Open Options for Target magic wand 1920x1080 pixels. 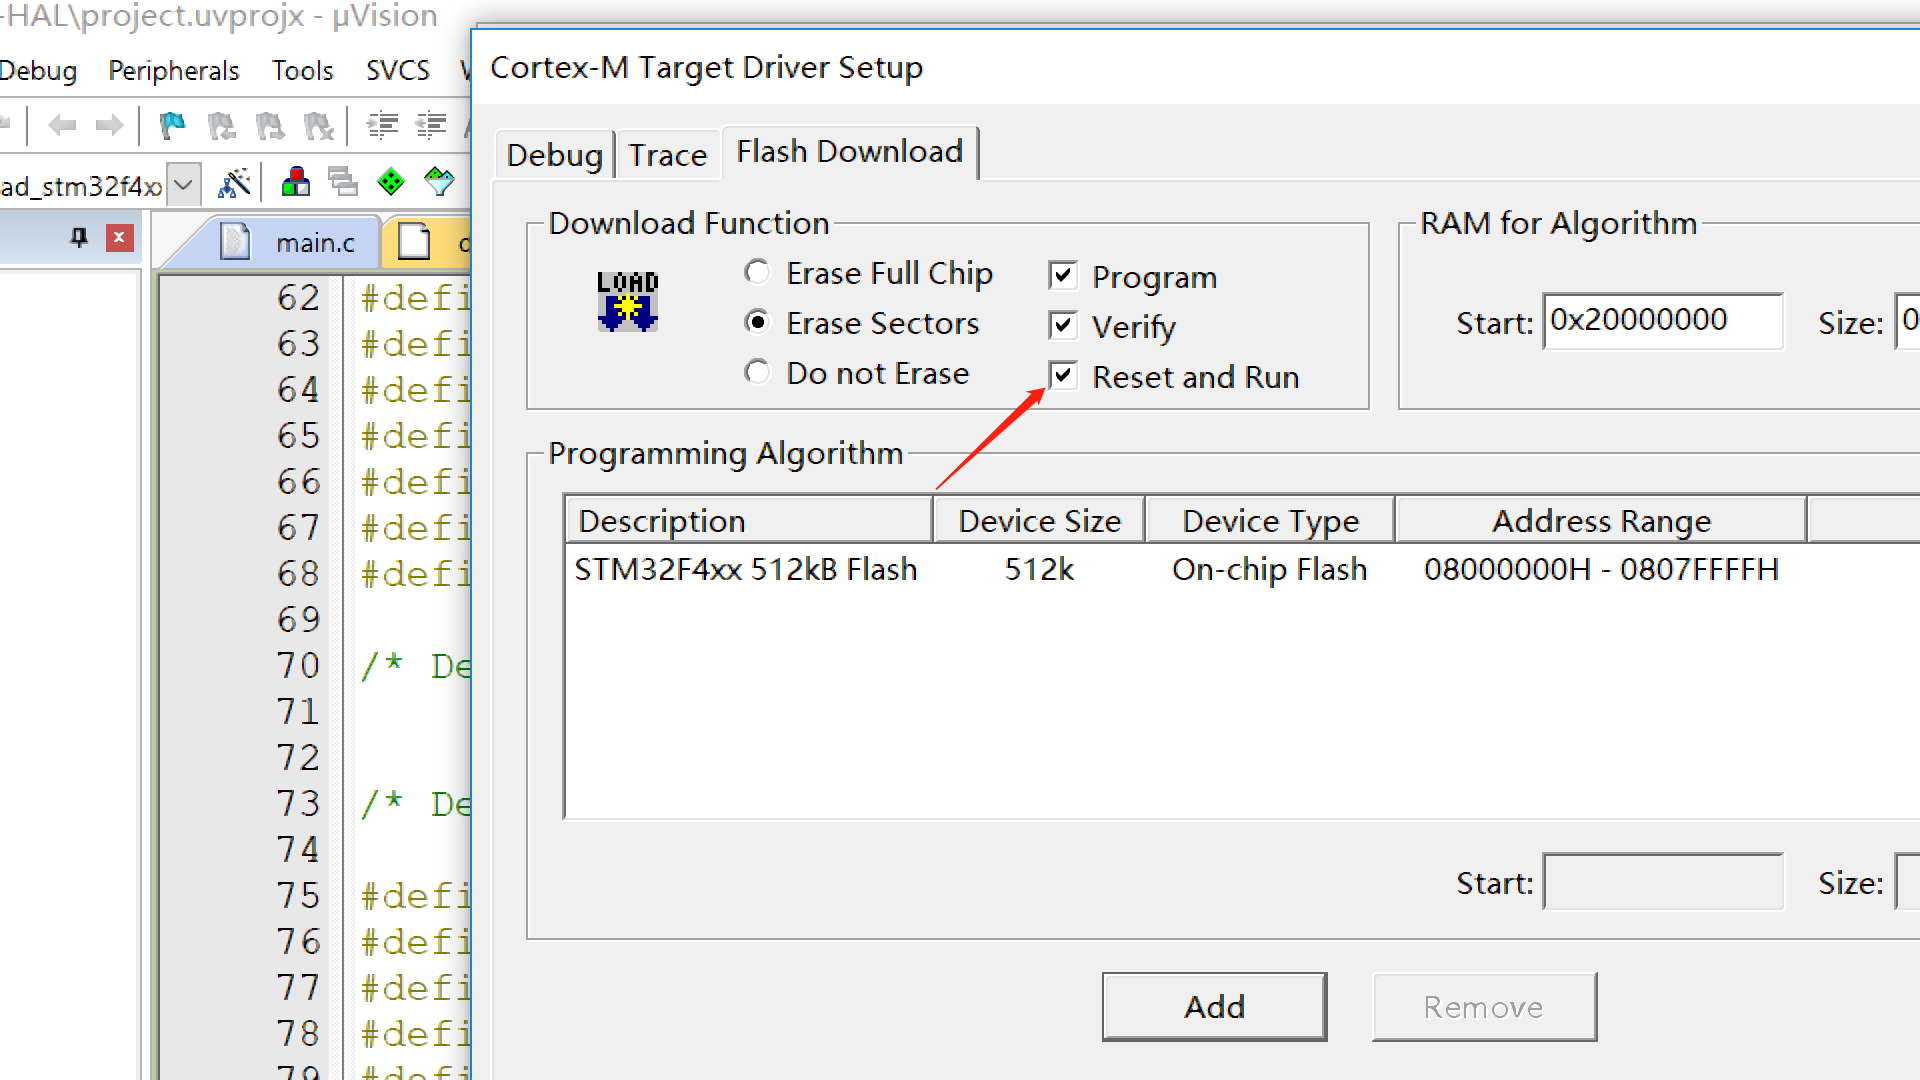tap(234, 183)
